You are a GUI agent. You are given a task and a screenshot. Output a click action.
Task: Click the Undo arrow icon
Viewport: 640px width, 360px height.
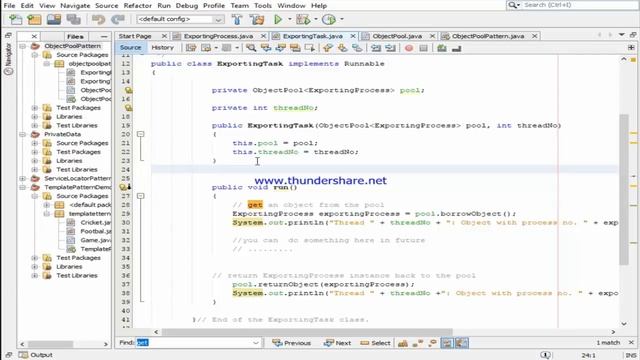[98, 19]
